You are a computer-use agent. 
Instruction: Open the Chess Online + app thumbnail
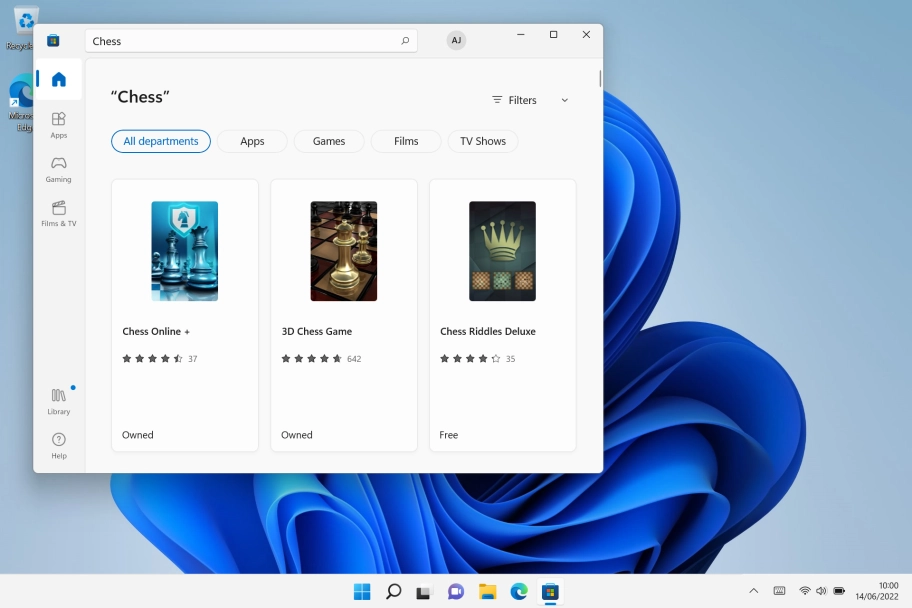click(185, 251)
